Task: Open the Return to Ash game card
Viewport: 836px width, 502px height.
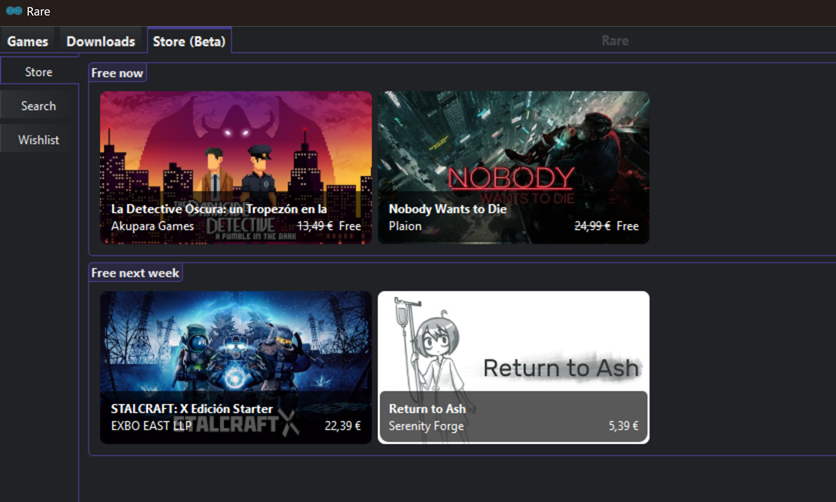Action: (x=513, y=367)
